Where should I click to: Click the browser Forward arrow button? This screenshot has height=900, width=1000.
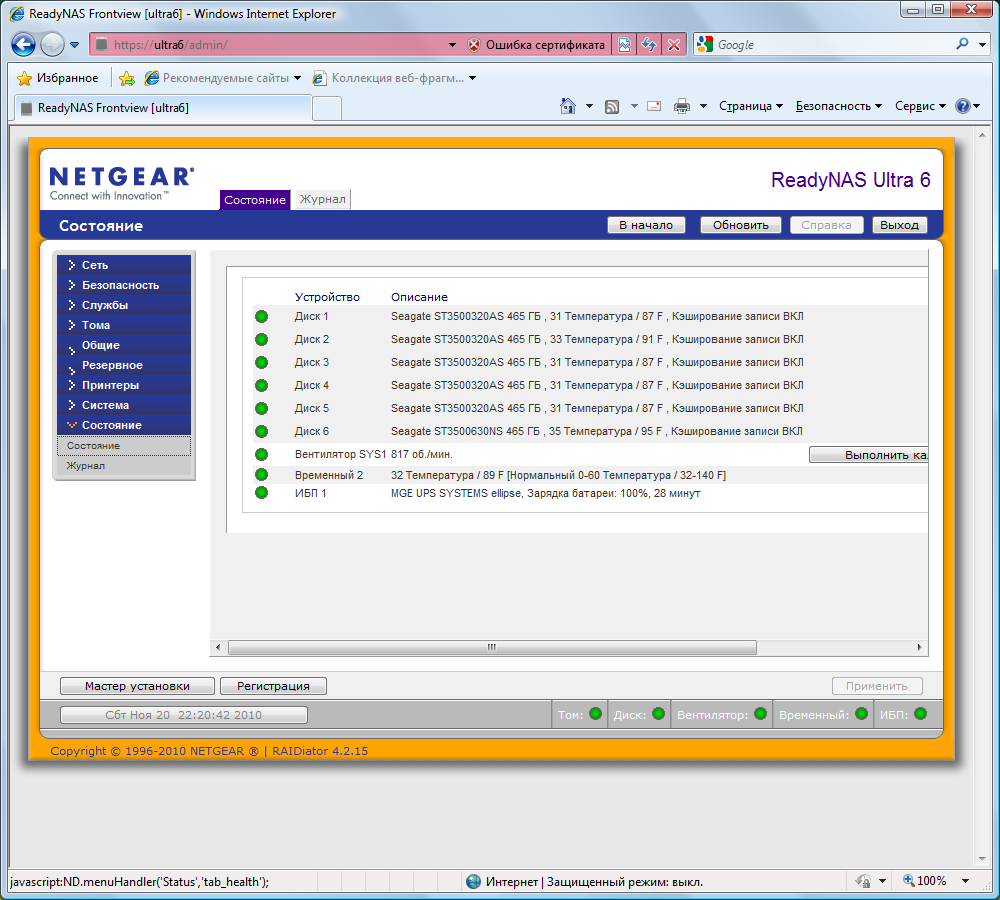point(52,45)
